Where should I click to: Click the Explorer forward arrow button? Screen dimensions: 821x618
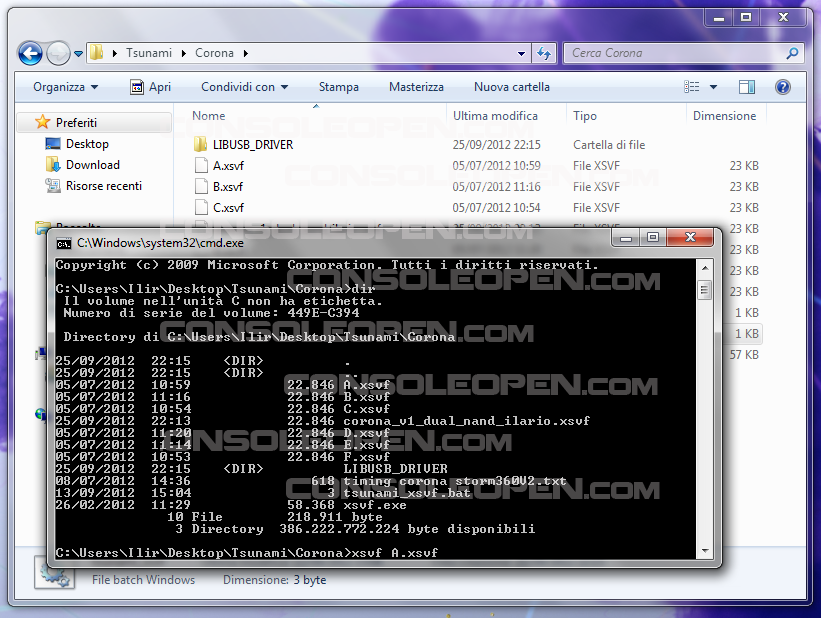[58, 53]
